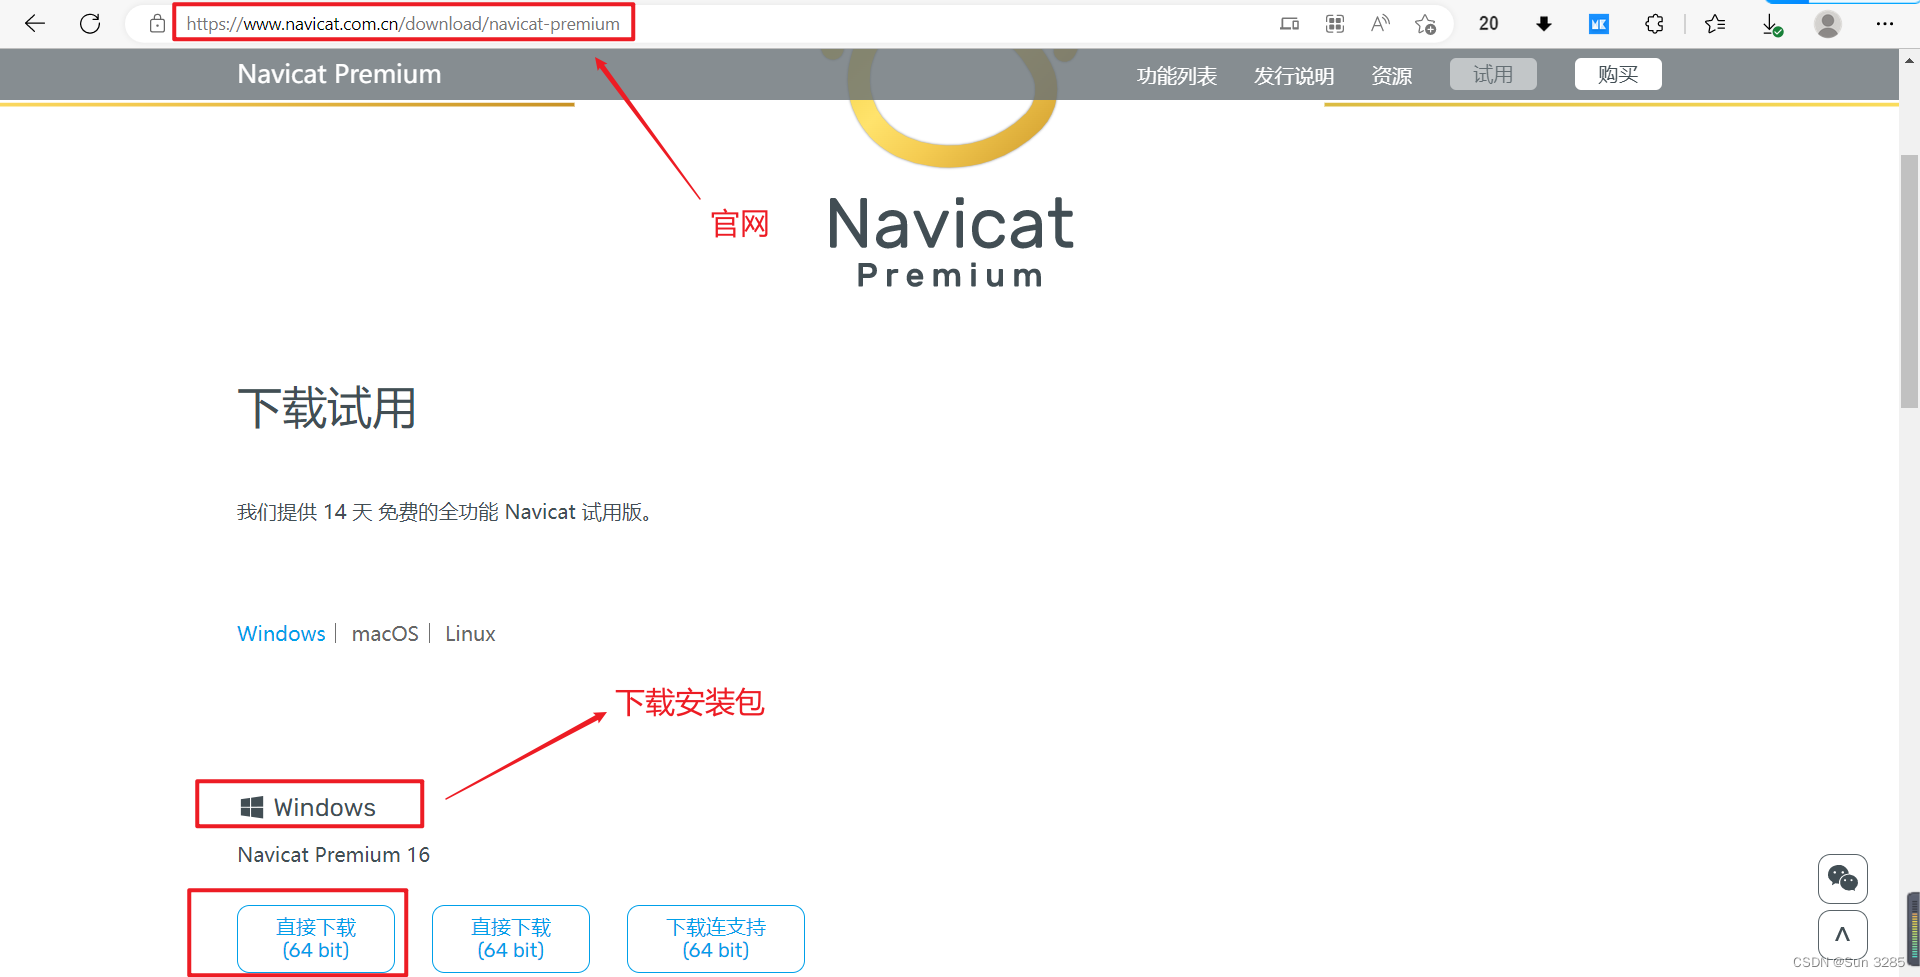Image resolution: width=1920 pixels, height=977 pixels.
Task: Activate Read Aloud icon
Action: pos(1380,23)
